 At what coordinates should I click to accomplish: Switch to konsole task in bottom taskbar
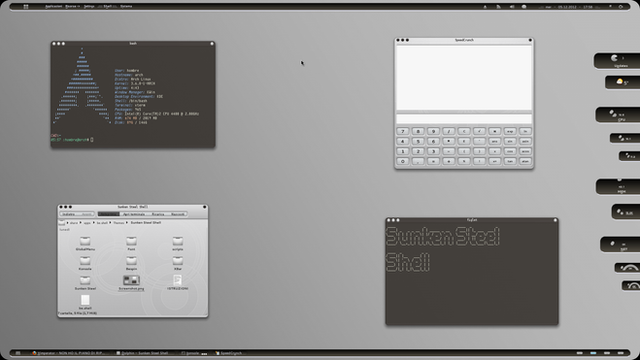pos(194,353)
